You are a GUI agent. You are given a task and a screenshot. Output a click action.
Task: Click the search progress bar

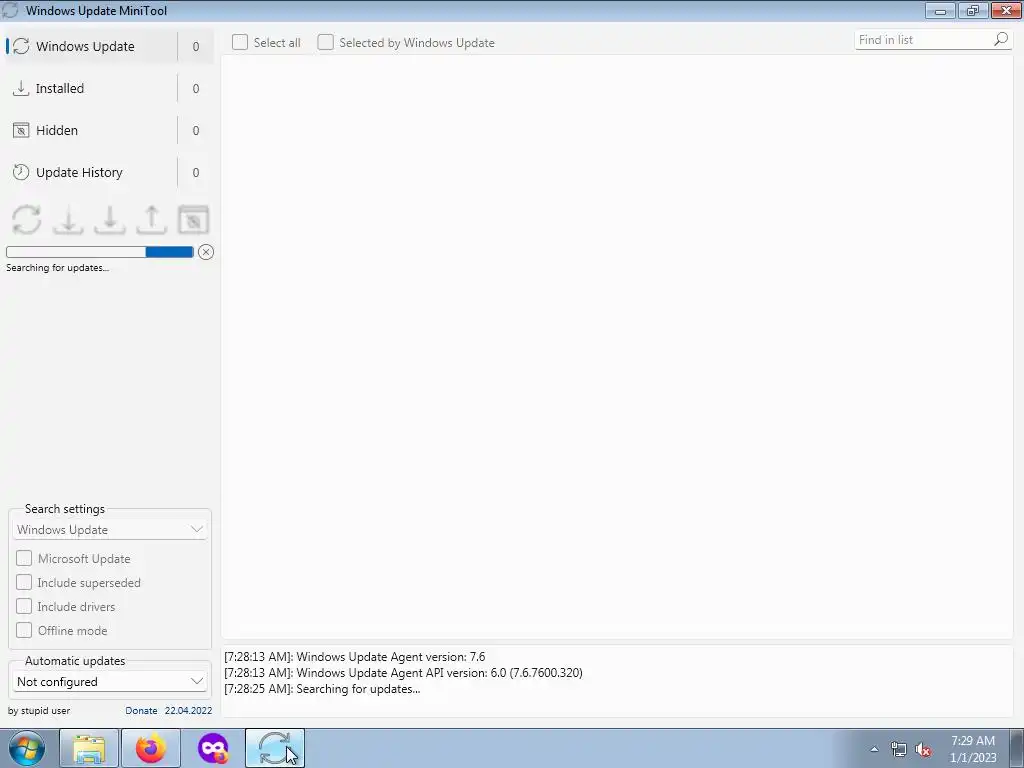tap(100, 252)
